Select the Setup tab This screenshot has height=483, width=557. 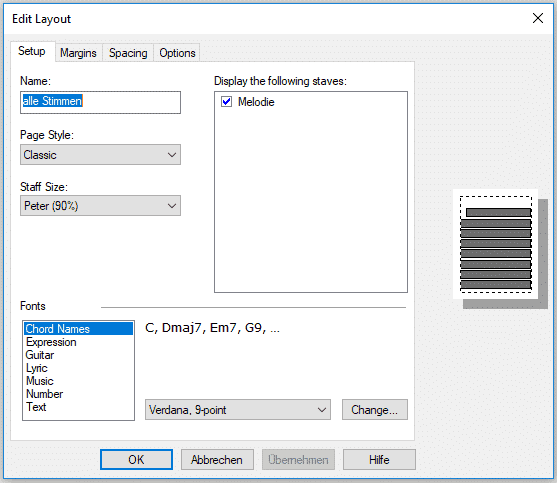(x=32, y=51)
